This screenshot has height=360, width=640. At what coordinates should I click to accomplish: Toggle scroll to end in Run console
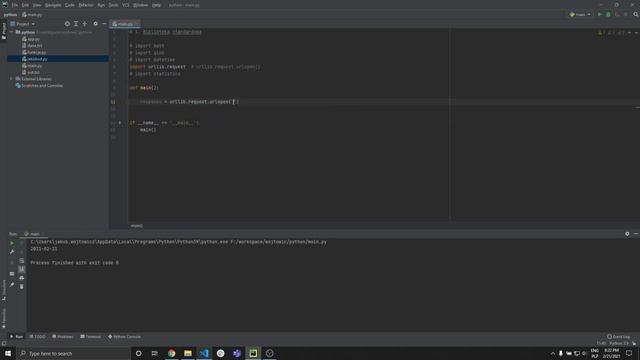pyautogui.click(x=22, y=269)
